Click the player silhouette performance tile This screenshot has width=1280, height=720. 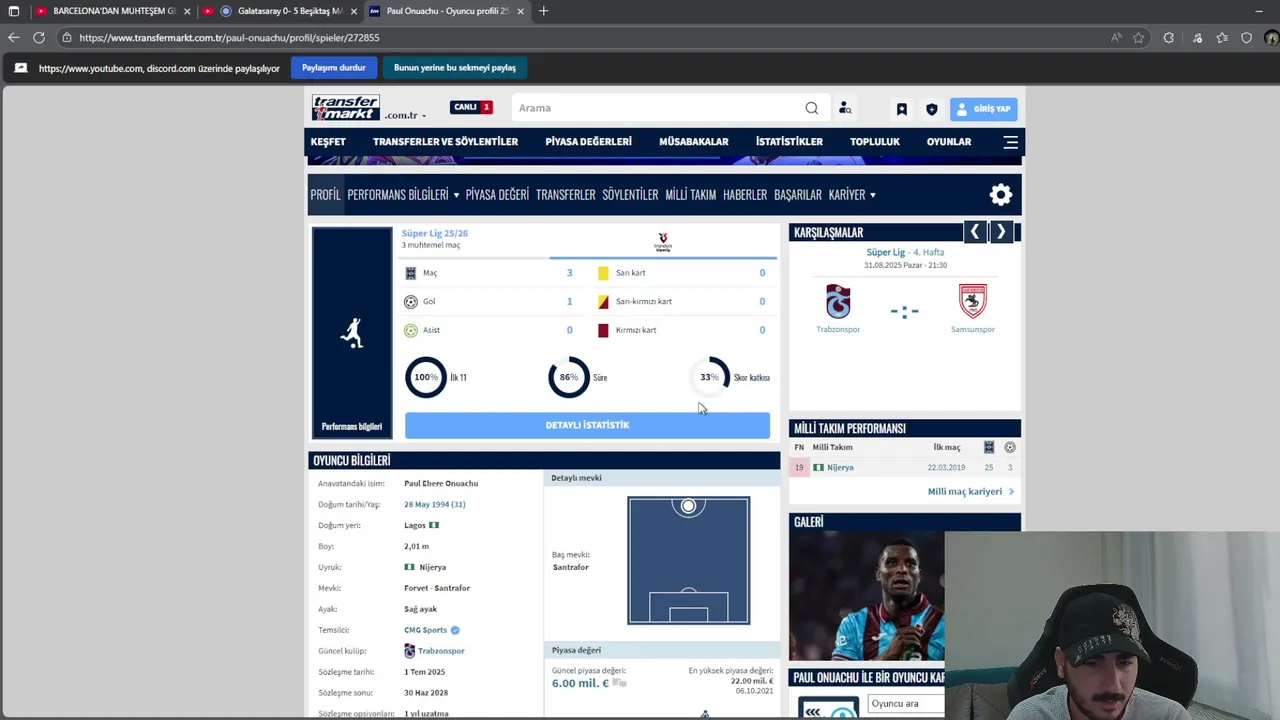(x=352, y=333)
